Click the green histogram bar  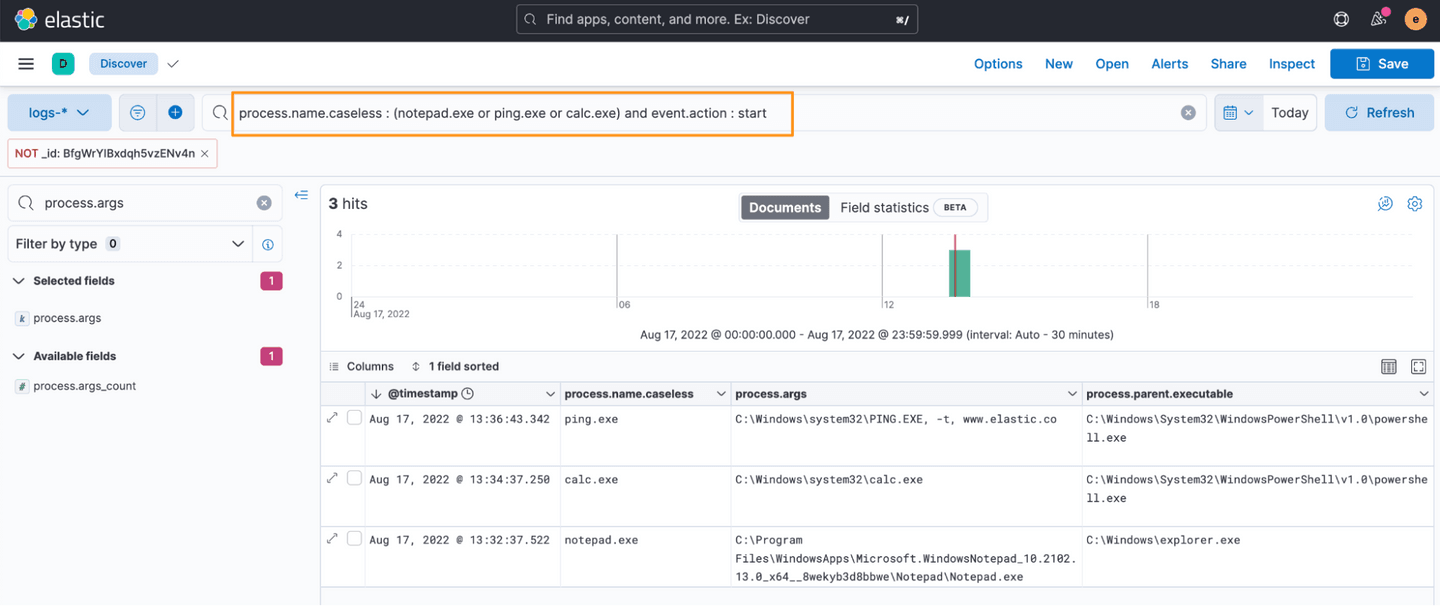[x=959, y=273]
